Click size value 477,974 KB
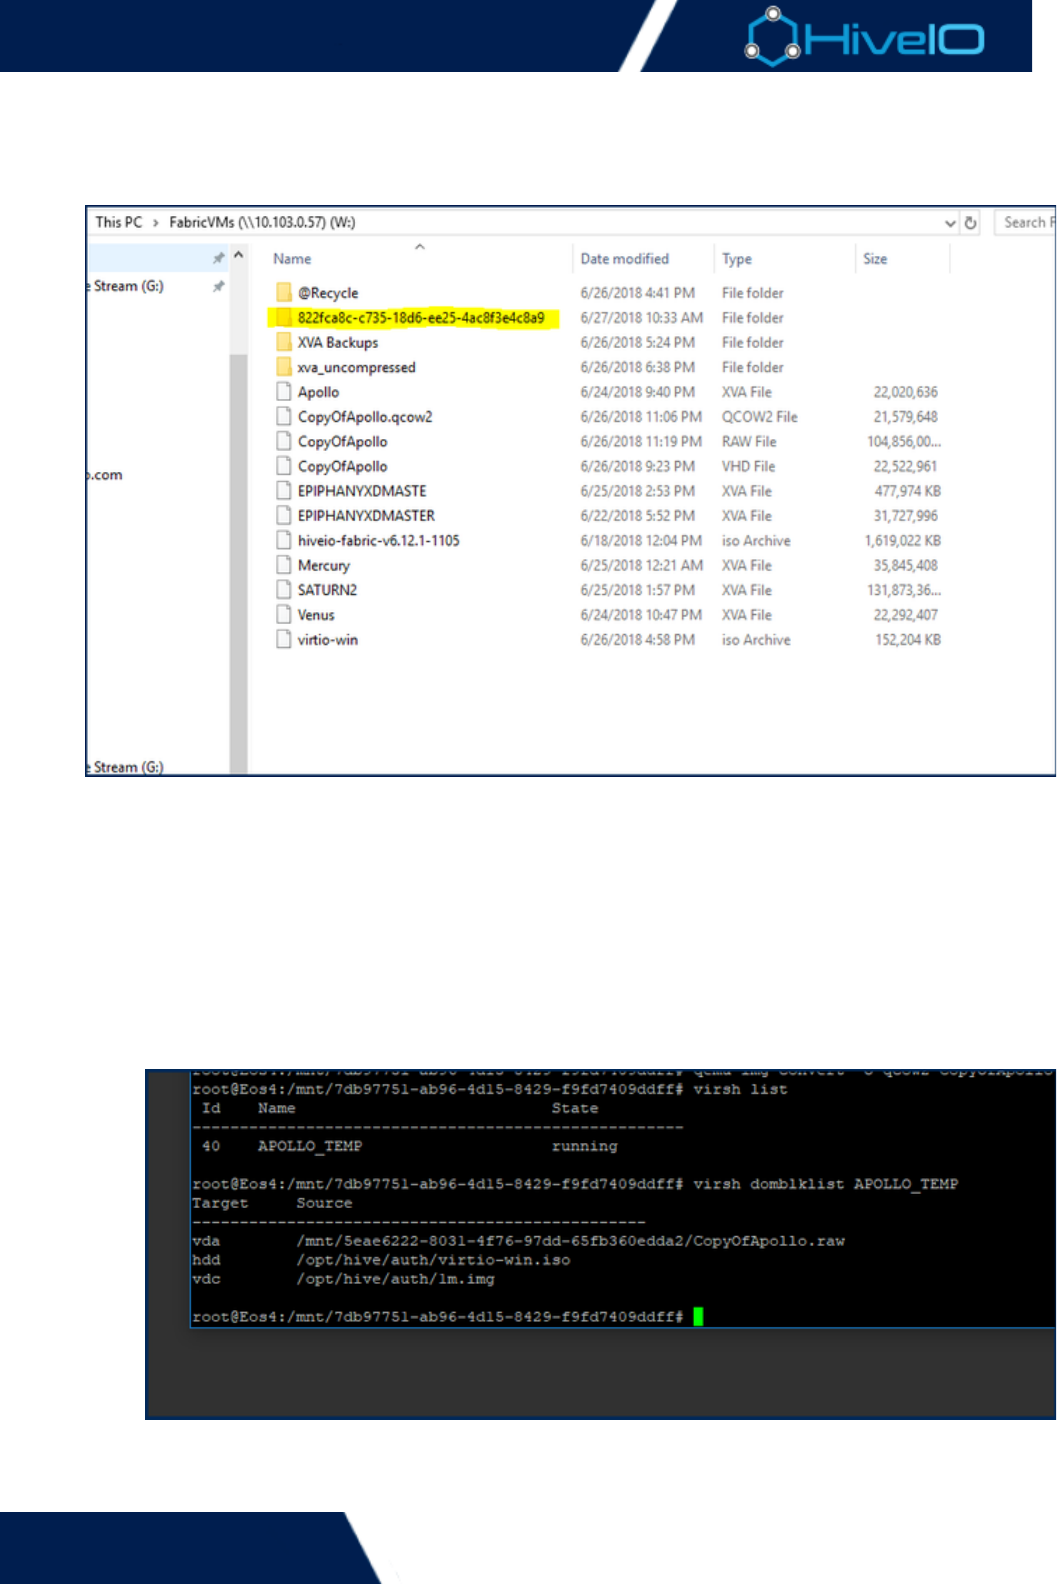This screenshot has height=1584, width=1057. pyautogui.click(x=908, y=491)
